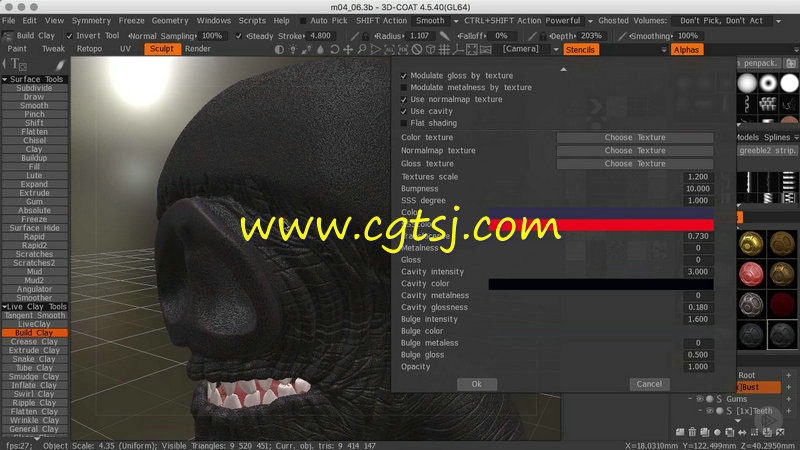The height and width of the screenshot is (450, 800).
Task: Toggle Steady Stroke checkbox
Action: coord(238,36)
